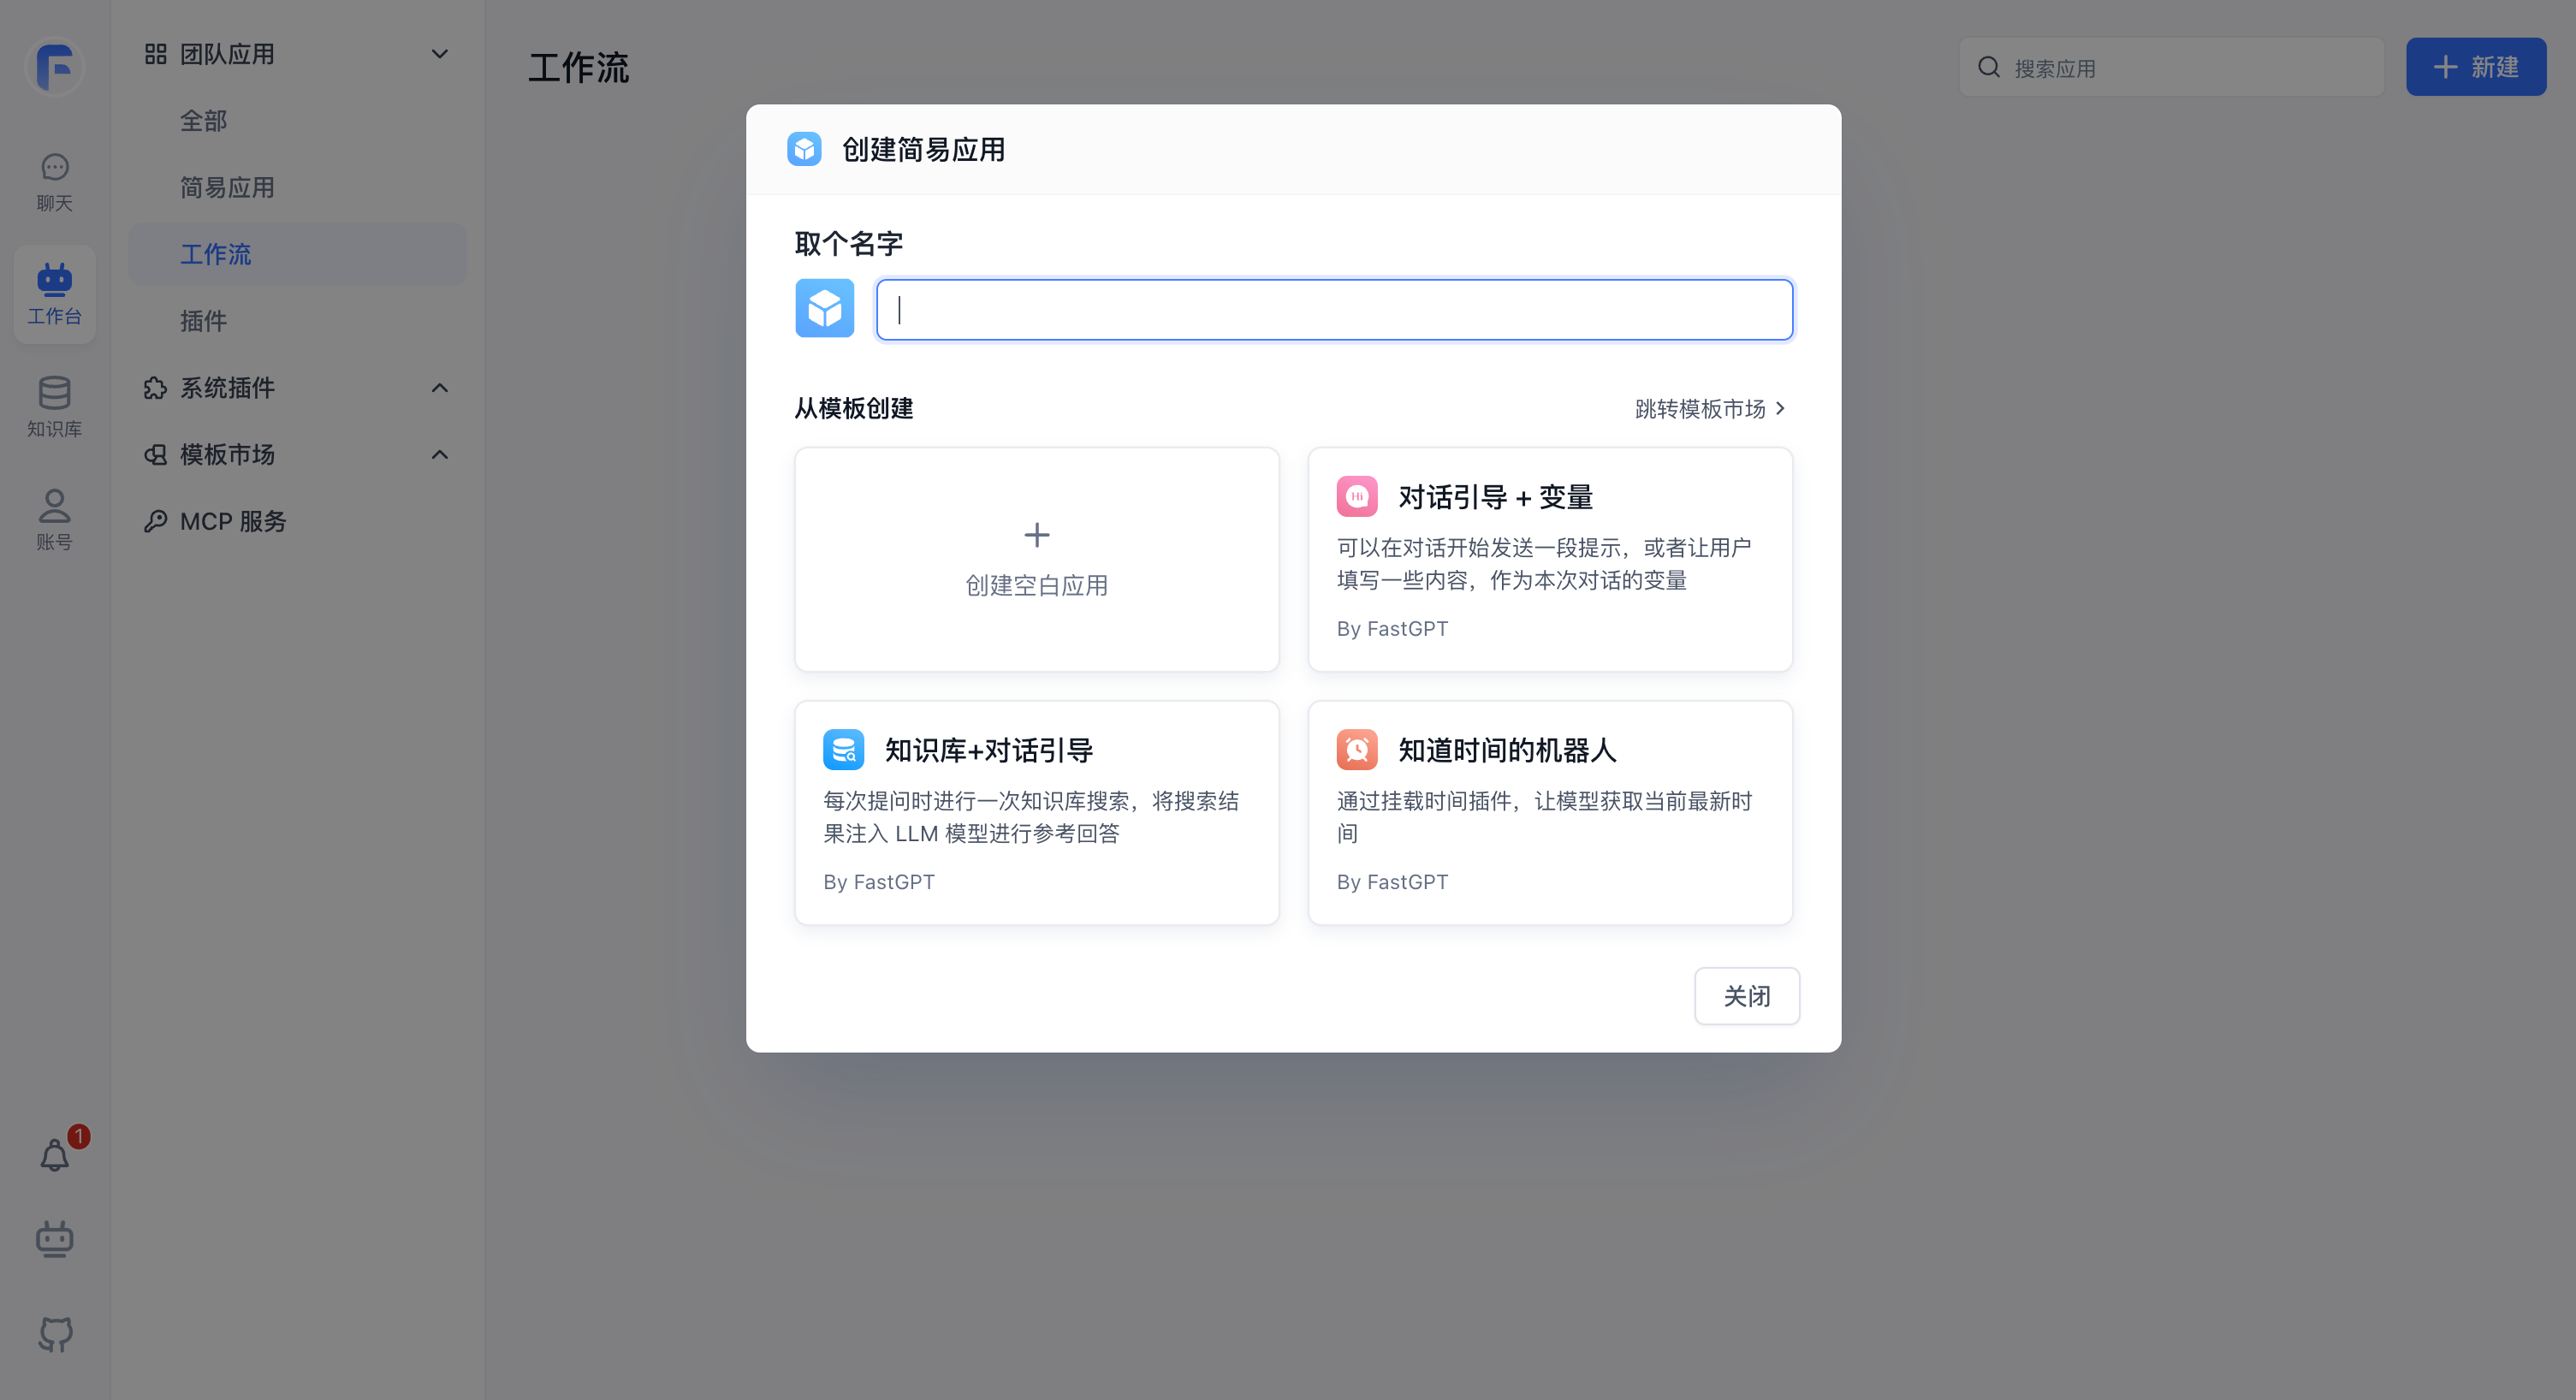Viewport: 2576px width, 1400px height.
Task: Select the 知道时间的机器人 template
Action: [1548, 812]
